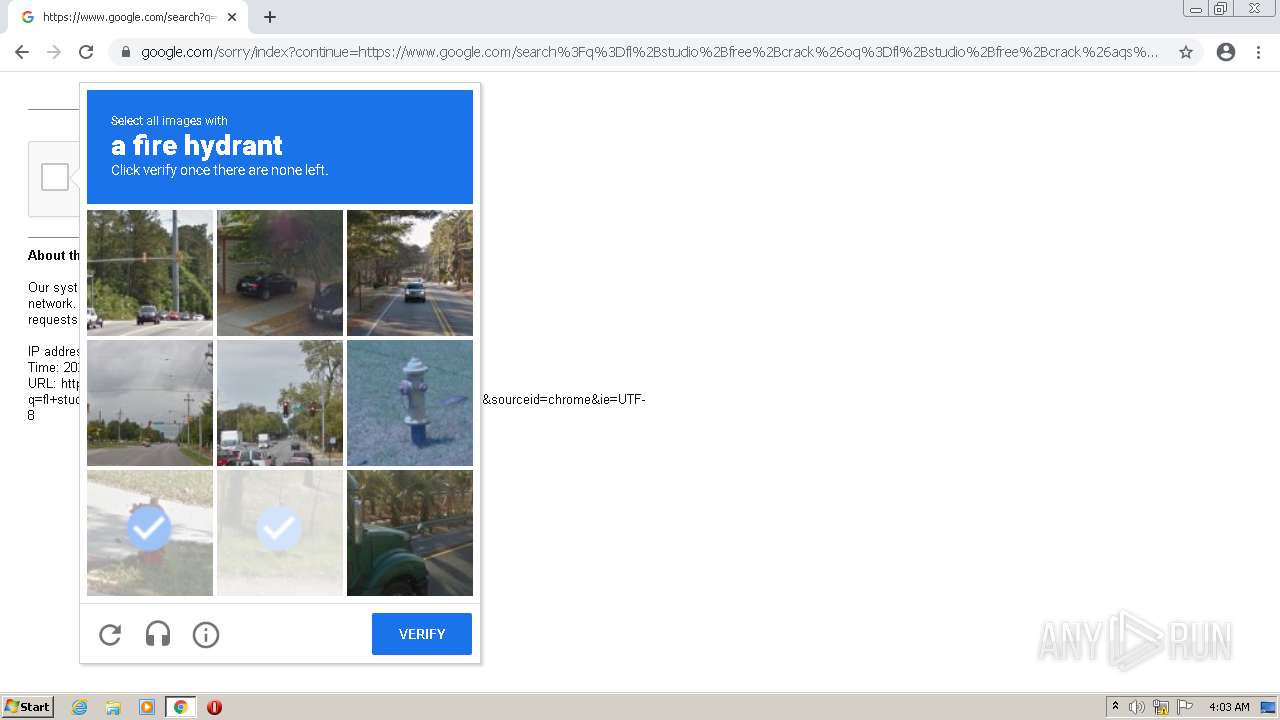The width and height of the screenshot is (1280, 720).
Task: Show hidden tray icons arrow
Action: (x=1115, y=707)
